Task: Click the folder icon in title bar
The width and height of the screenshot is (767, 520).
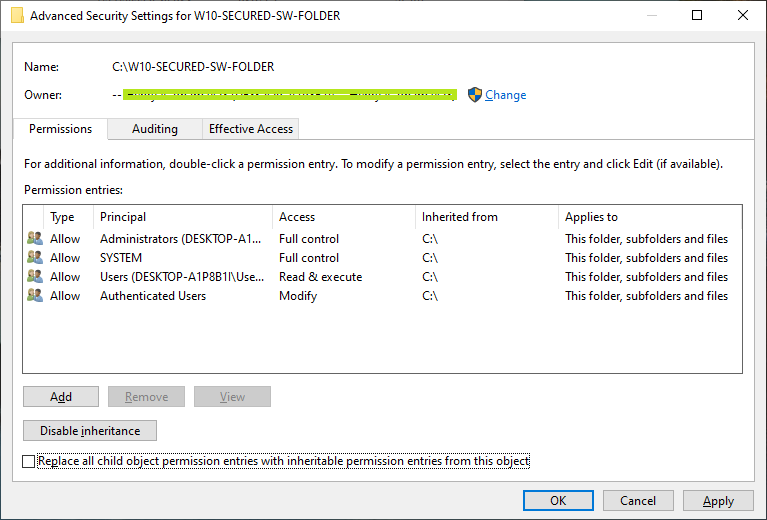Action: point(17,15)
